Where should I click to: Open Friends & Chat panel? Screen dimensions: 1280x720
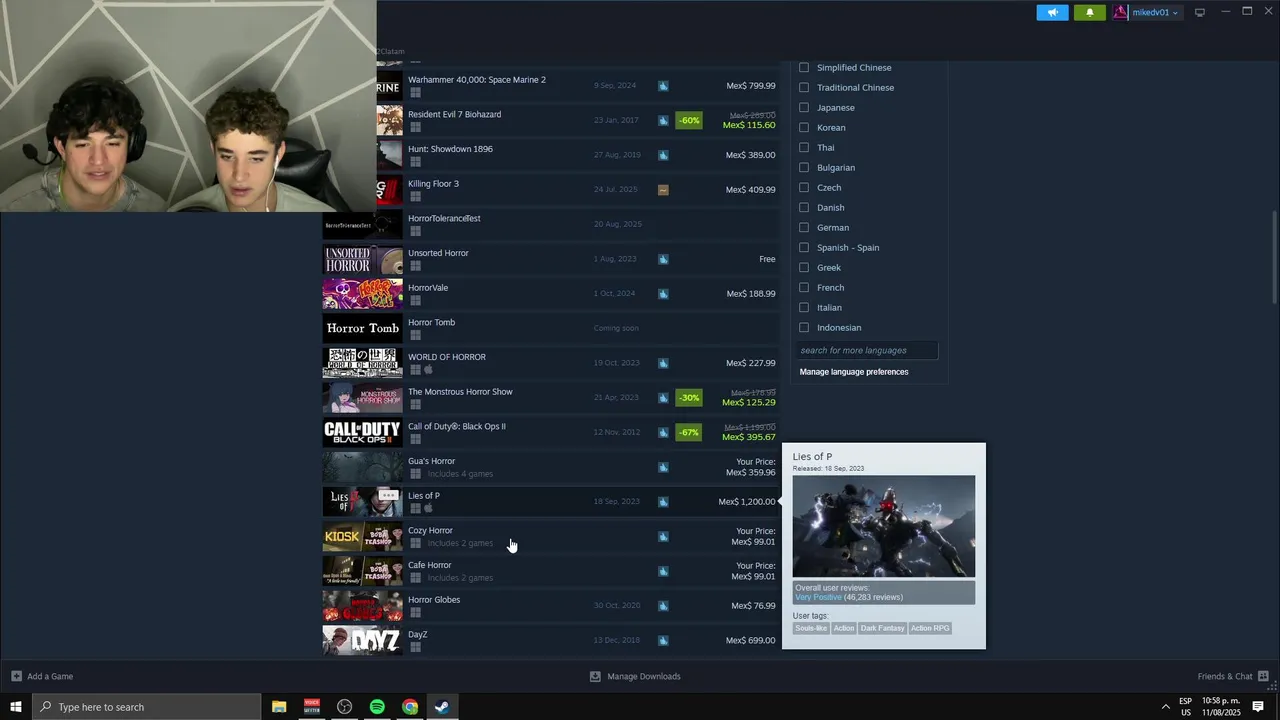(x=1233, y=676)
